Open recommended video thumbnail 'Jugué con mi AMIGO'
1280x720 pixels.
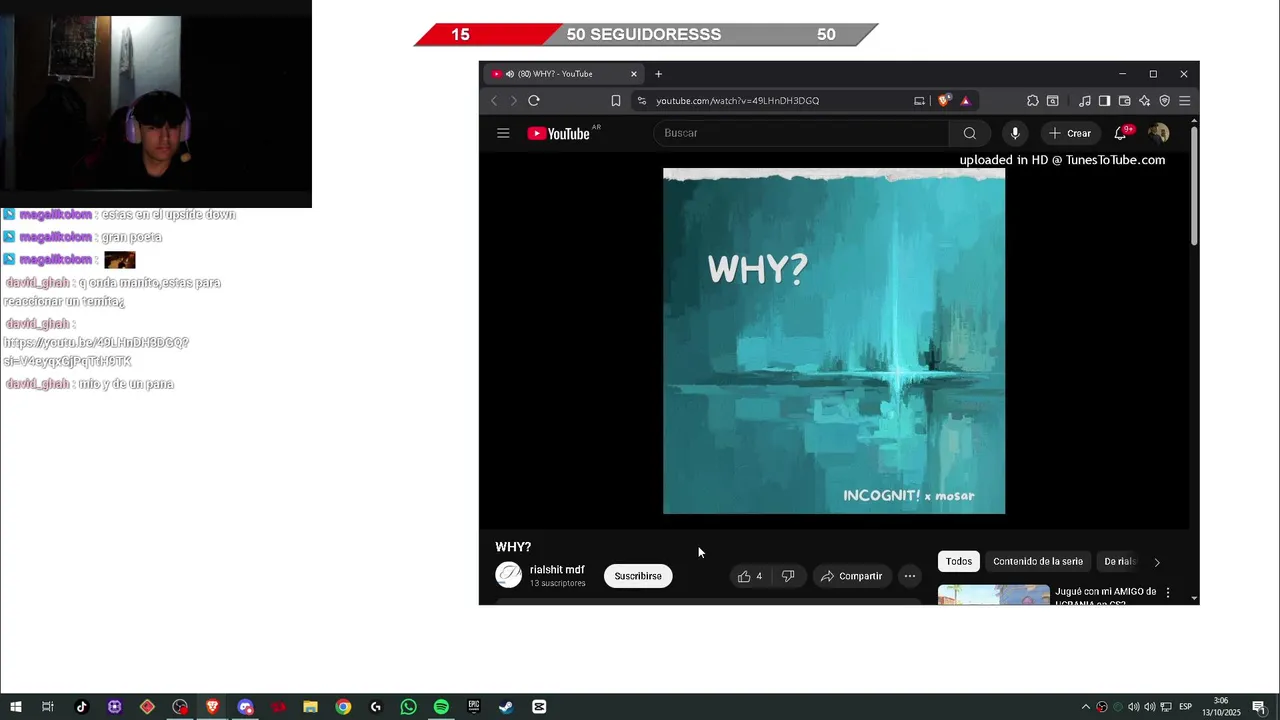[x=994, y=595]
